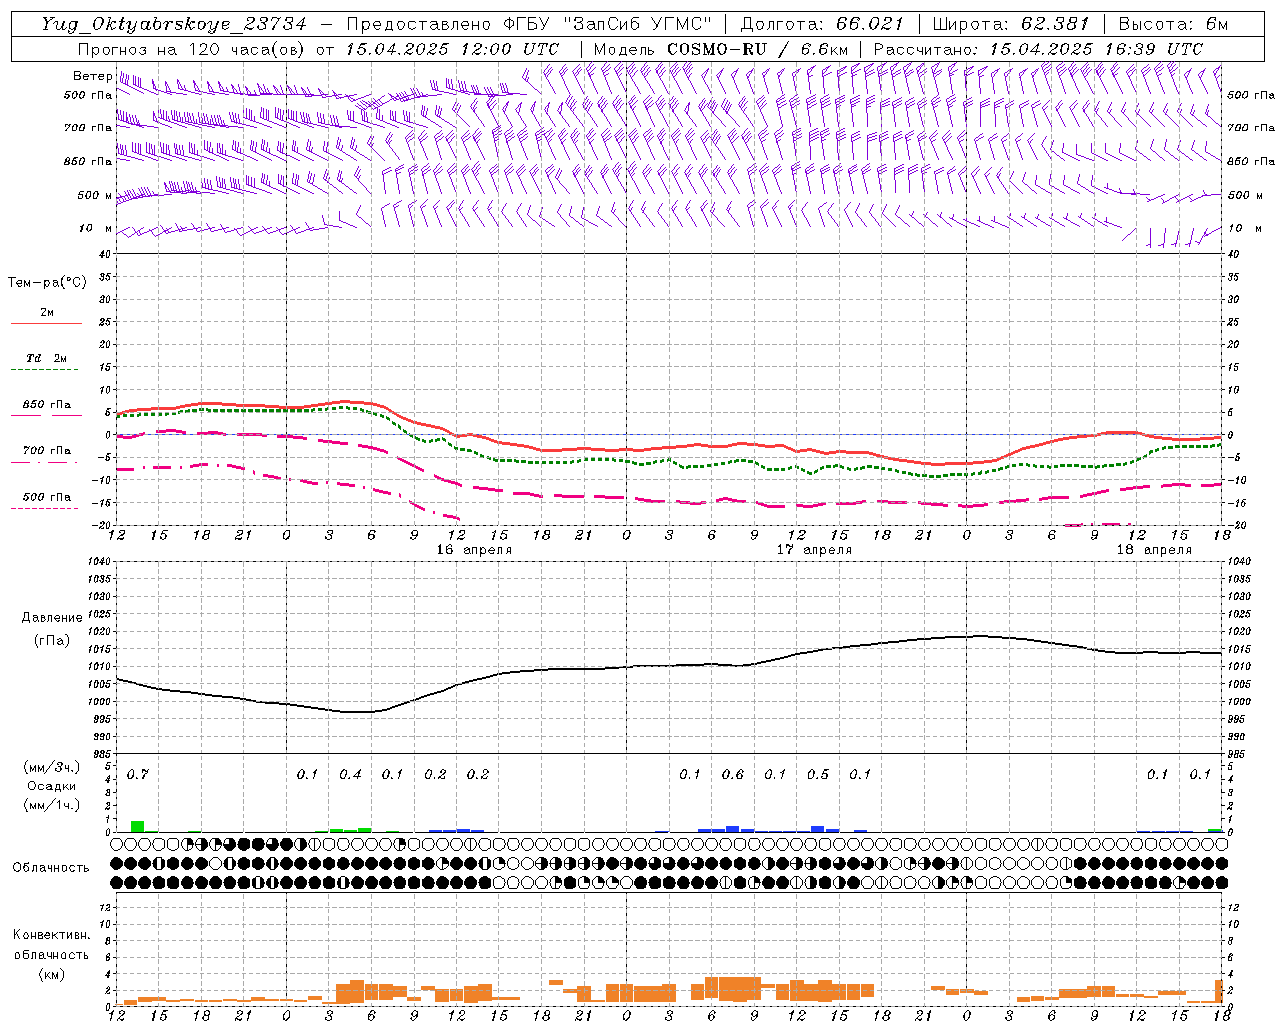Click the 0.7 precipitation amount value
The image size is (1280, 1024).
[x=138, y=775]
